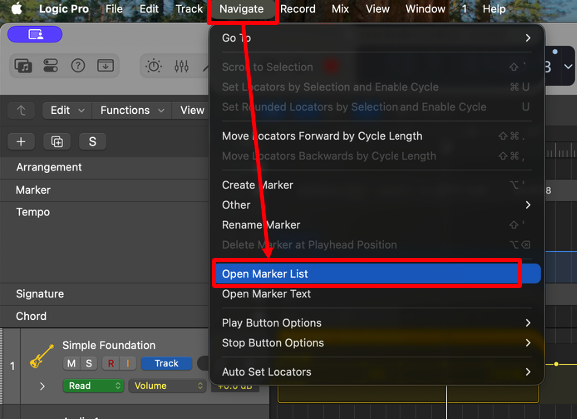Viewport: 577px width, 419px height.
Task: Open the display mode chevron dropdown
Action: 568,67
